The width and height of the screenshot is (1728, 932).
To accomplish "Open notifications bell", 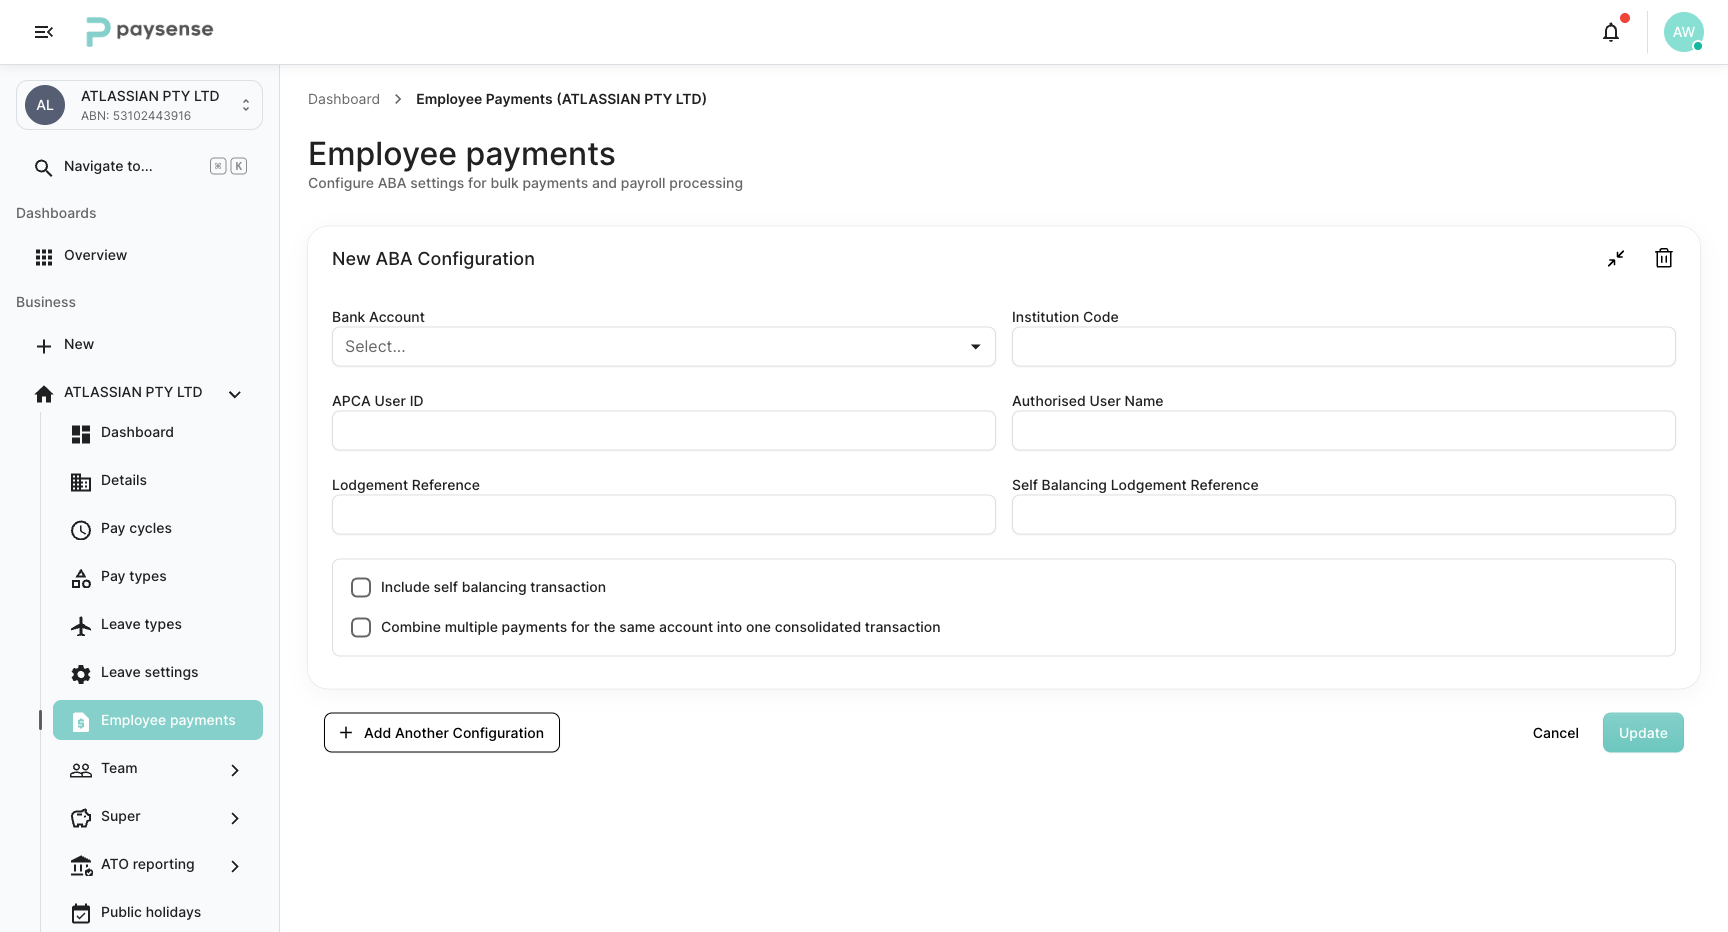I will click(x=1611, y=32).
